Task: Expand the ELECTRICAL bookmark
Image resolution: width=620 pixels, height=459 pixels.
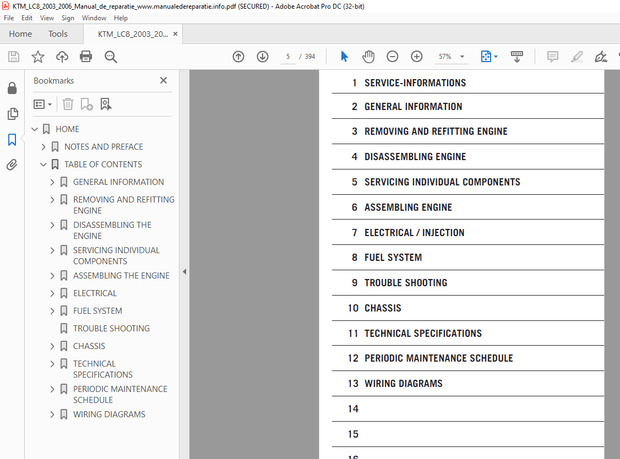Action: 52,293
